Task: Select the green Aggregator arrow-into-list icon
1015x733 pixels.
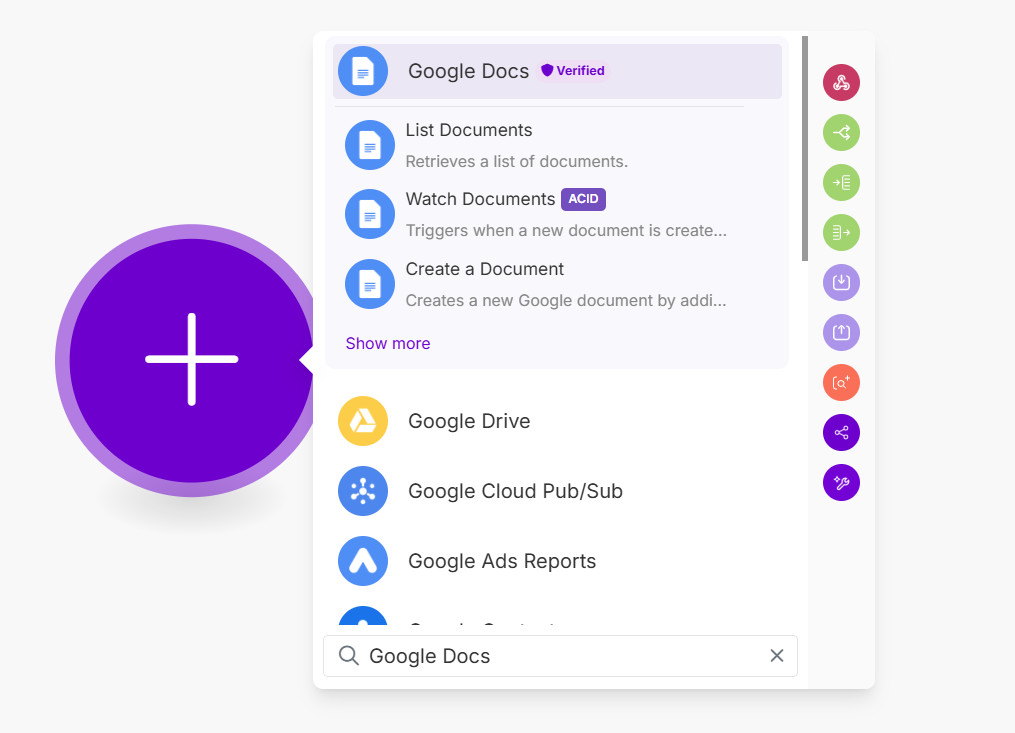Action: point(842,183)
